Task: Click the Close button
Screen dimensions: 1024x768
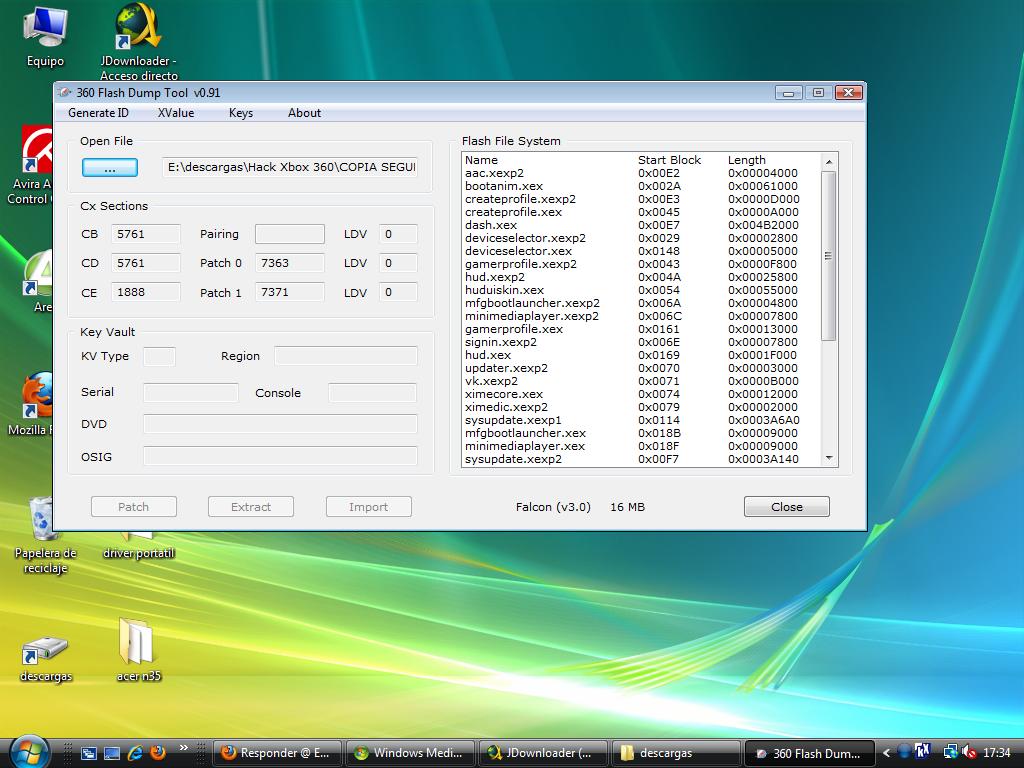Action: [786, 507]
